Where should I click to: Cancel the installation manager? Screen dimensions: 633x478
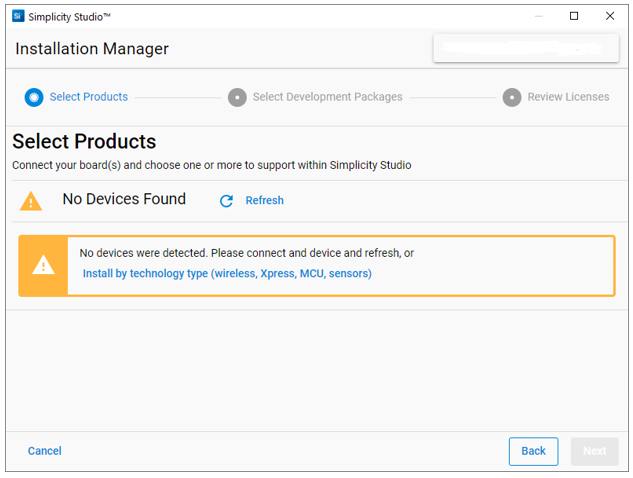45,451
